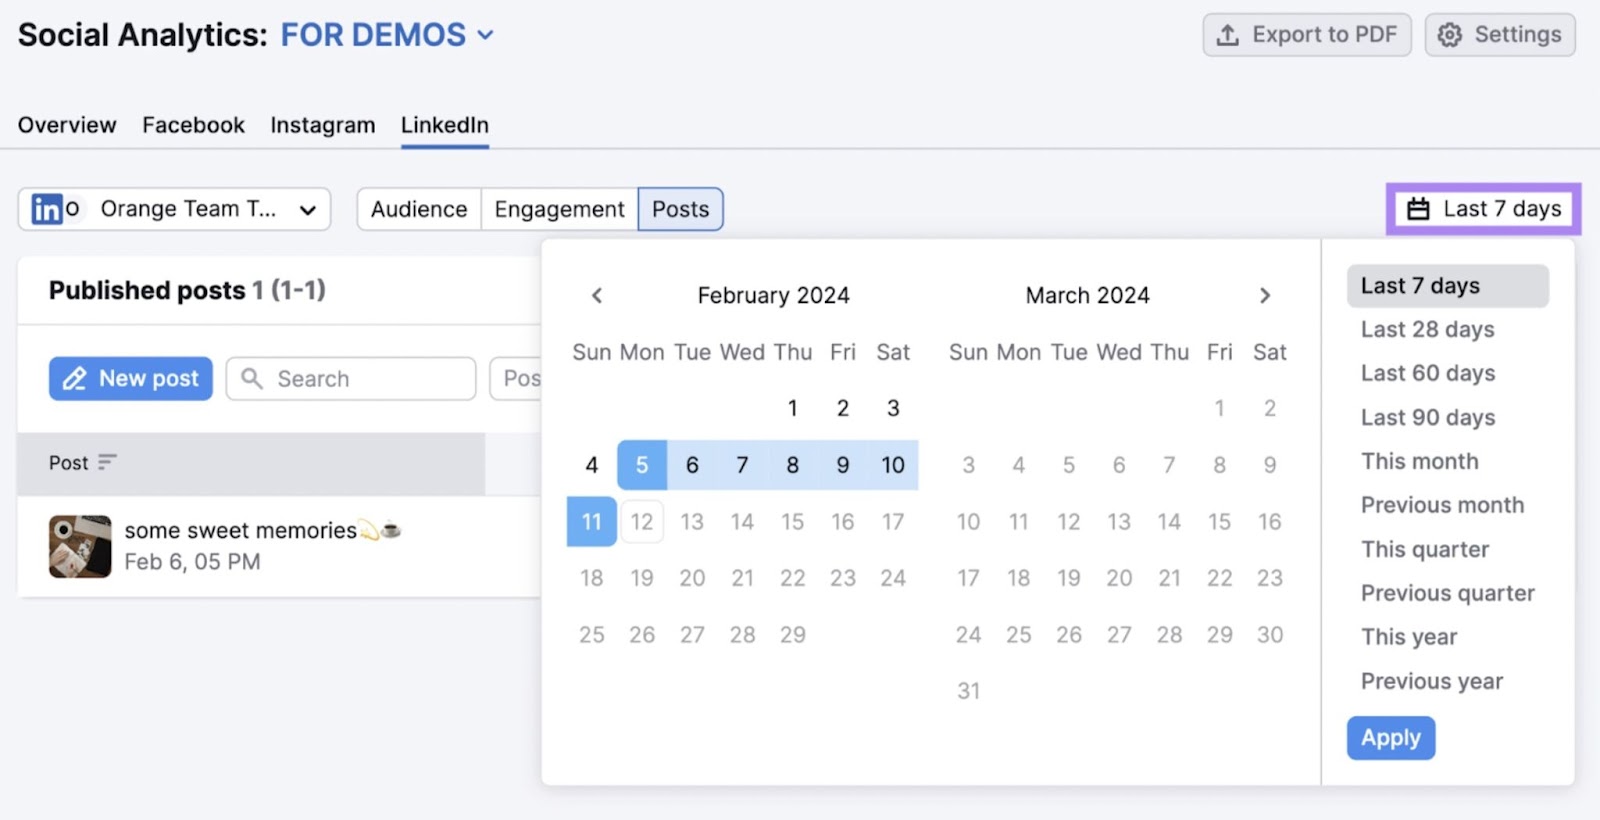Pick February 12 in the calendar
The height and width of the screenshot is (820, 1600).
(642, 522)
